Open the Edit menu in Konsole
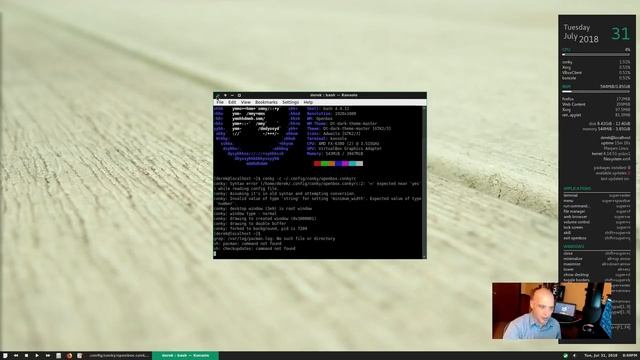The height and width of the screenshot is (360, 640). click(232, 102)
